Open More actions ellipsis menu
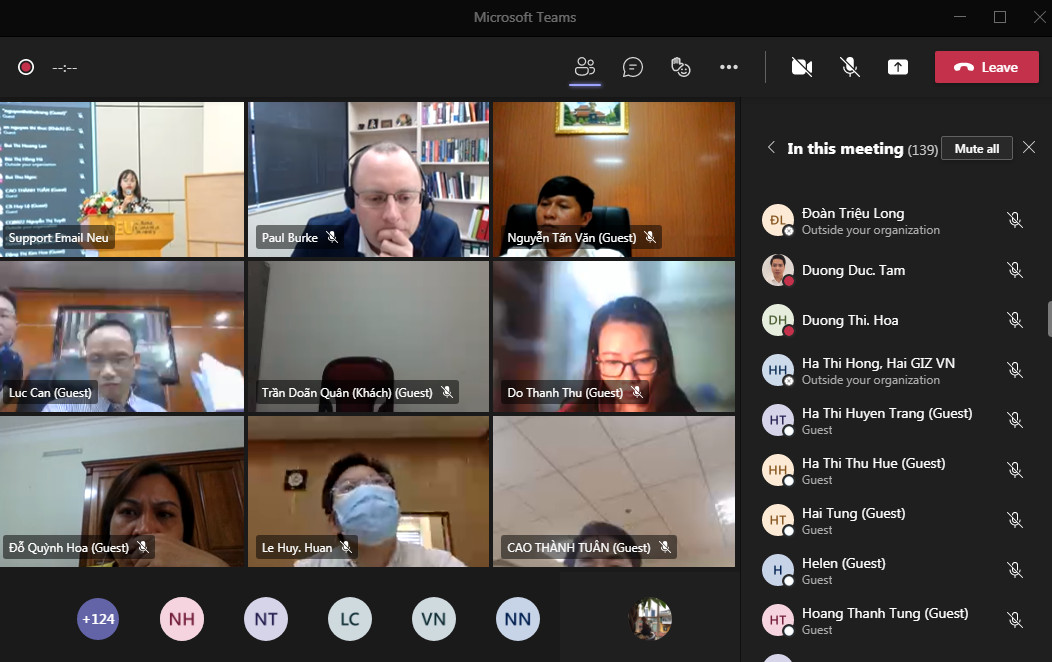 click(x=729, y=67)
